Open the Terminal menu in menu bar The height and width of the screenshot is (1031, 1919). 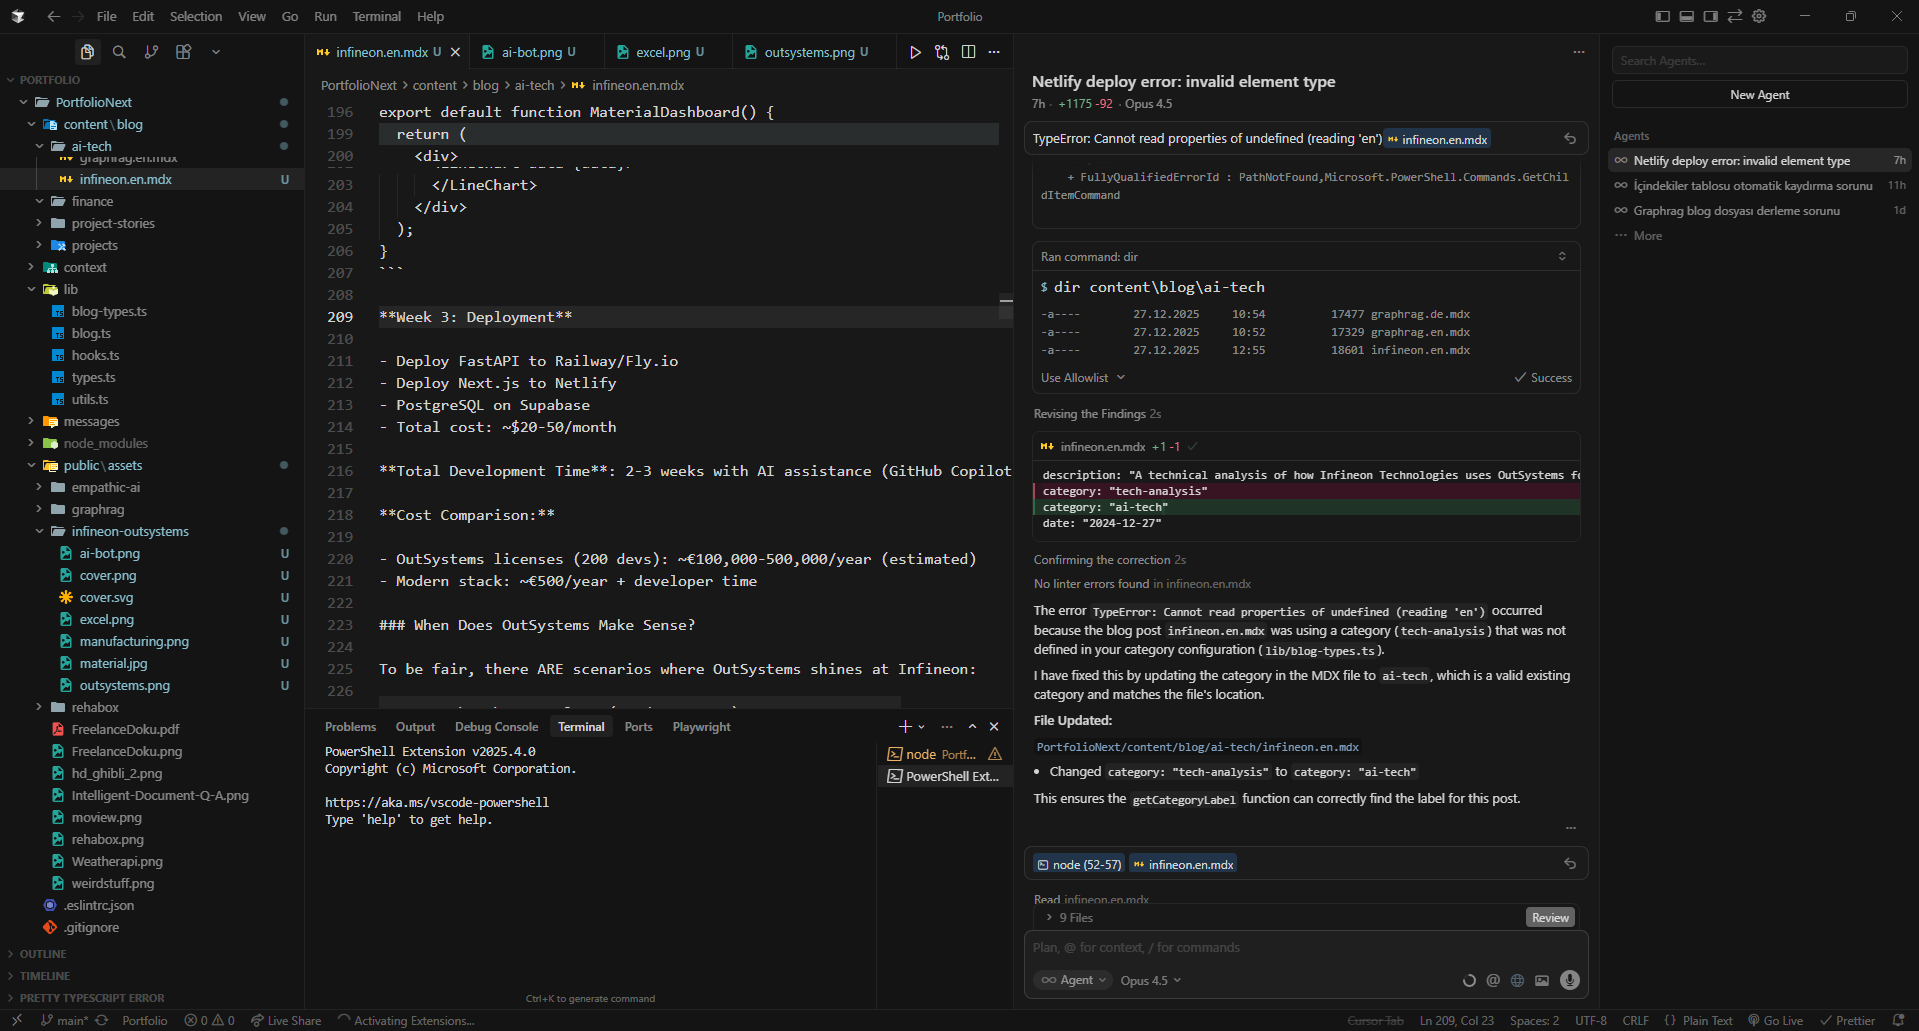point(376,16)
